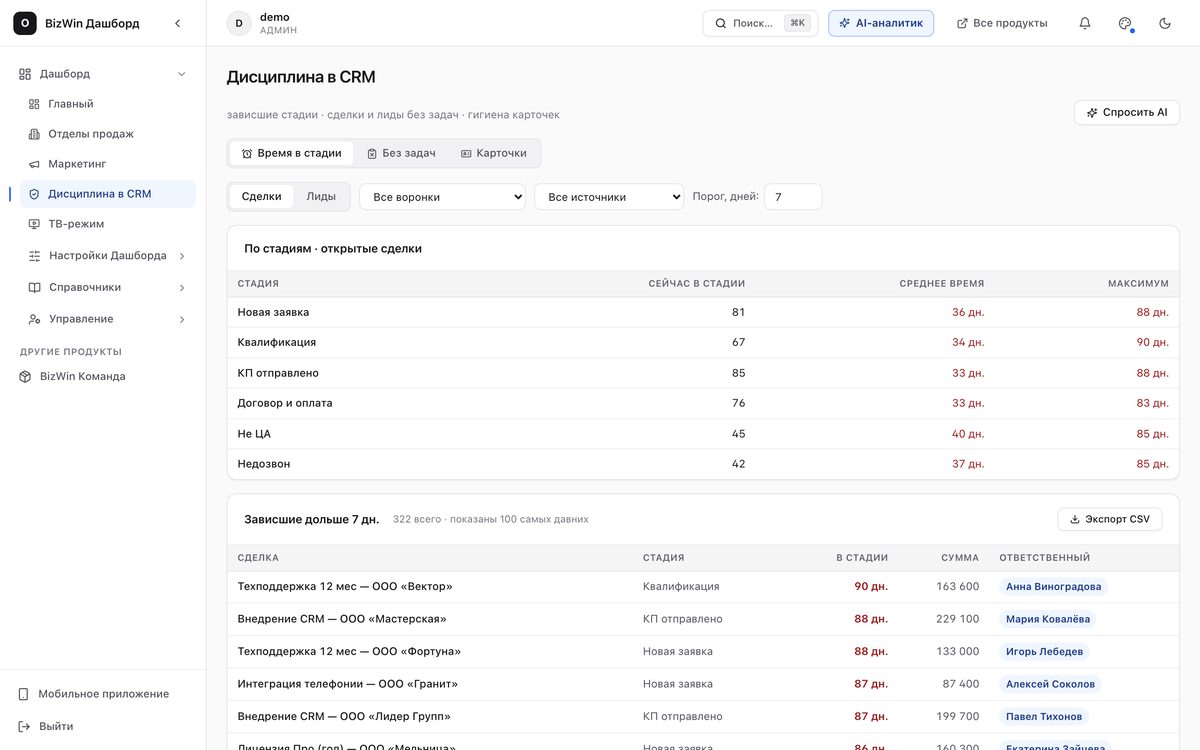
Task: Click Экспорт CSV button
Action: coord(1110,520)
